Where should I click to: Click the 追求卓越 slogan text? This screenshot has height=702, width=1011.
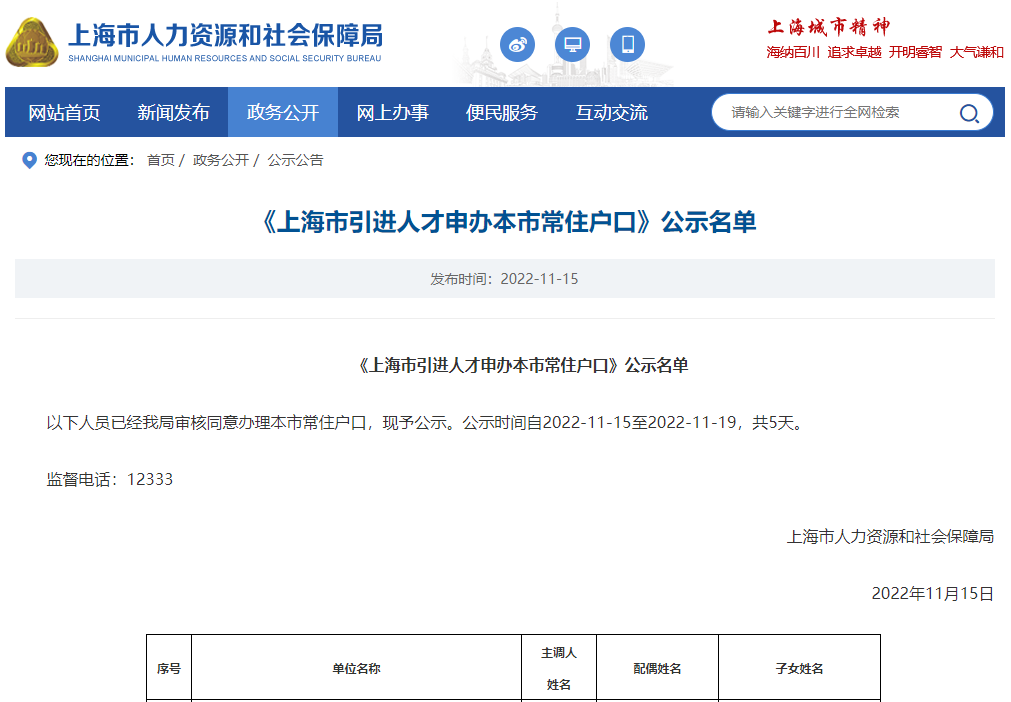click(854, 52)
